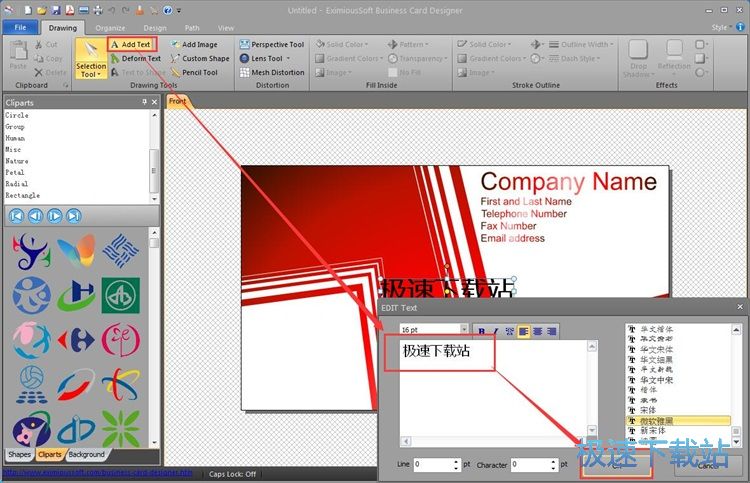Click the first page navigation button in Cliparts
750x483 pixels.
point(16,216)
